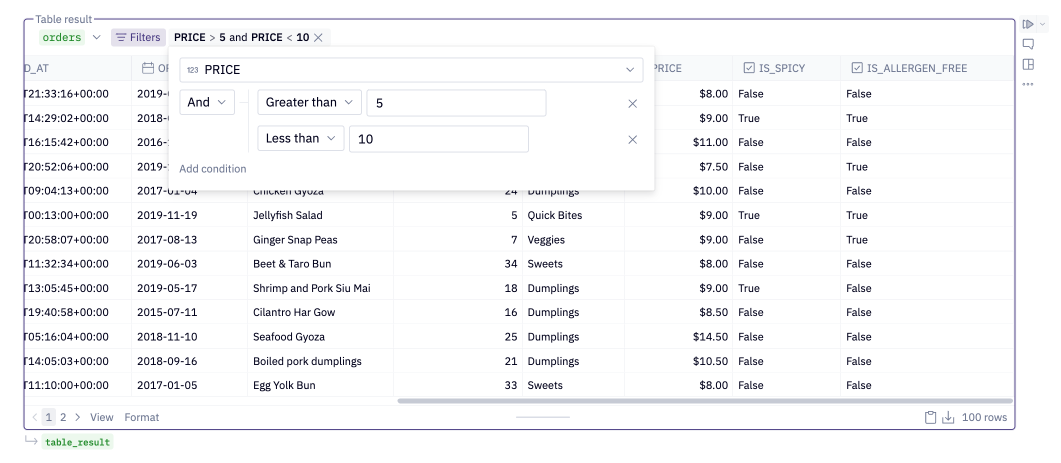The image size is (1061, 463).
Task: Click the 2018-09-16 date cell
Action: [x=189, y=361]
